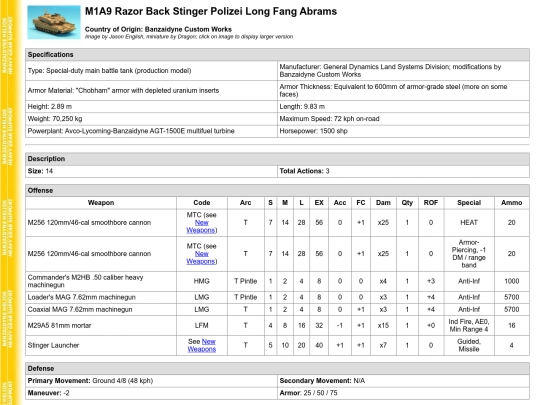
Task: Open New Weapons link in HEAT cannon row
Action: [201, 226]
